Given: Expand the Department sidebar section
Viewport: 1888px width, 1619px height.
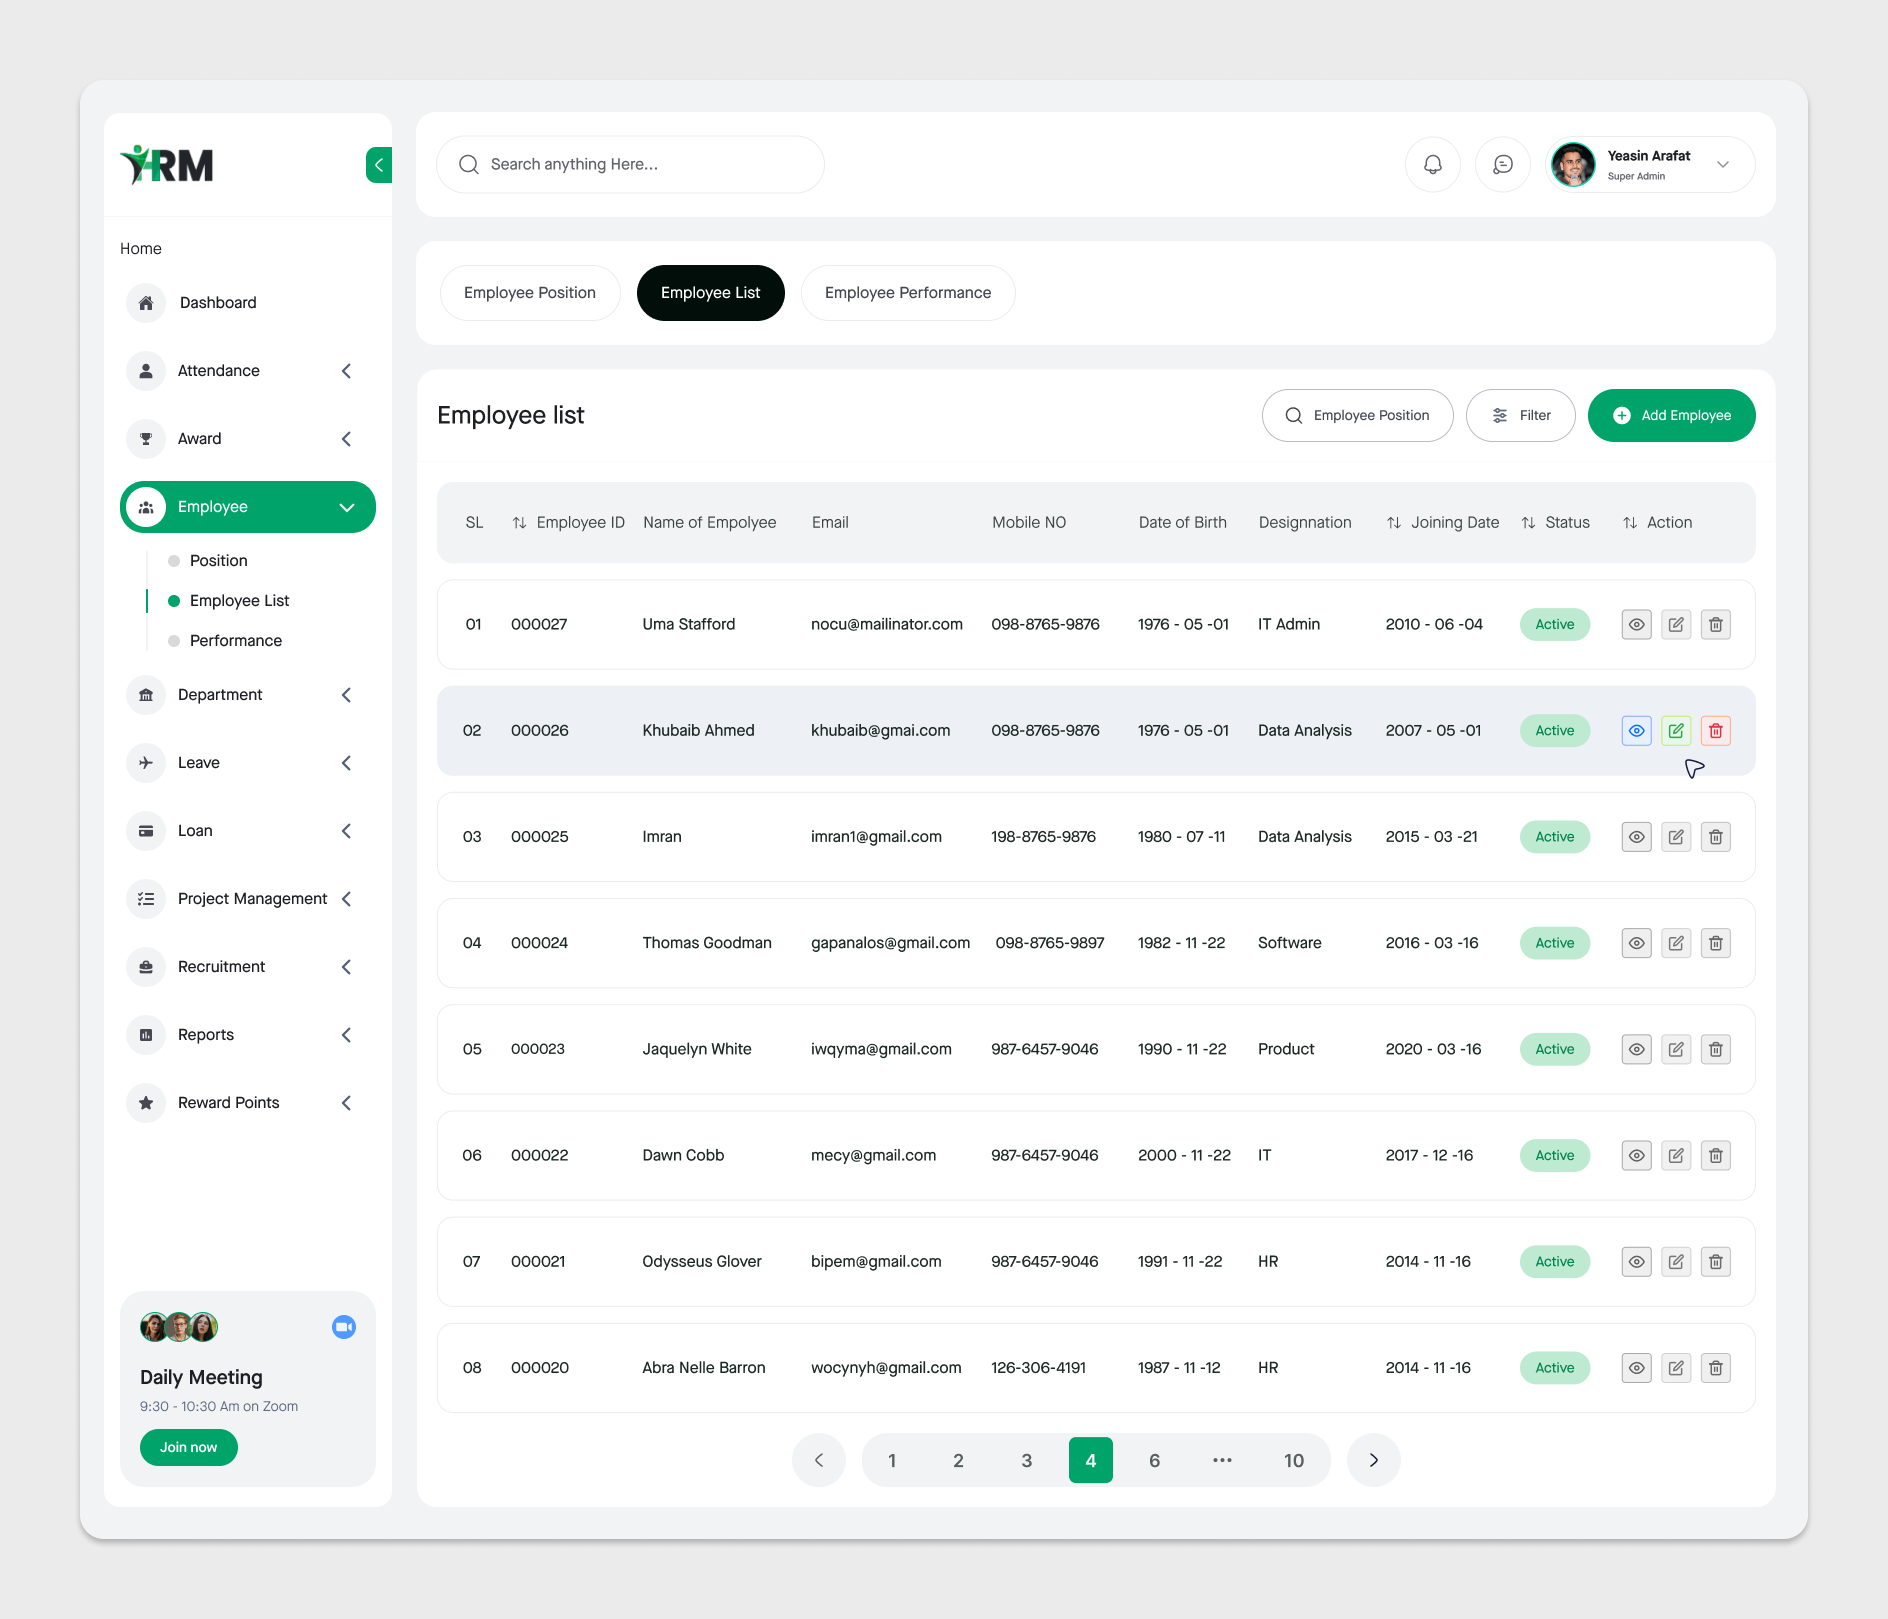Looking at the screenshot, I should click(346, 694).
